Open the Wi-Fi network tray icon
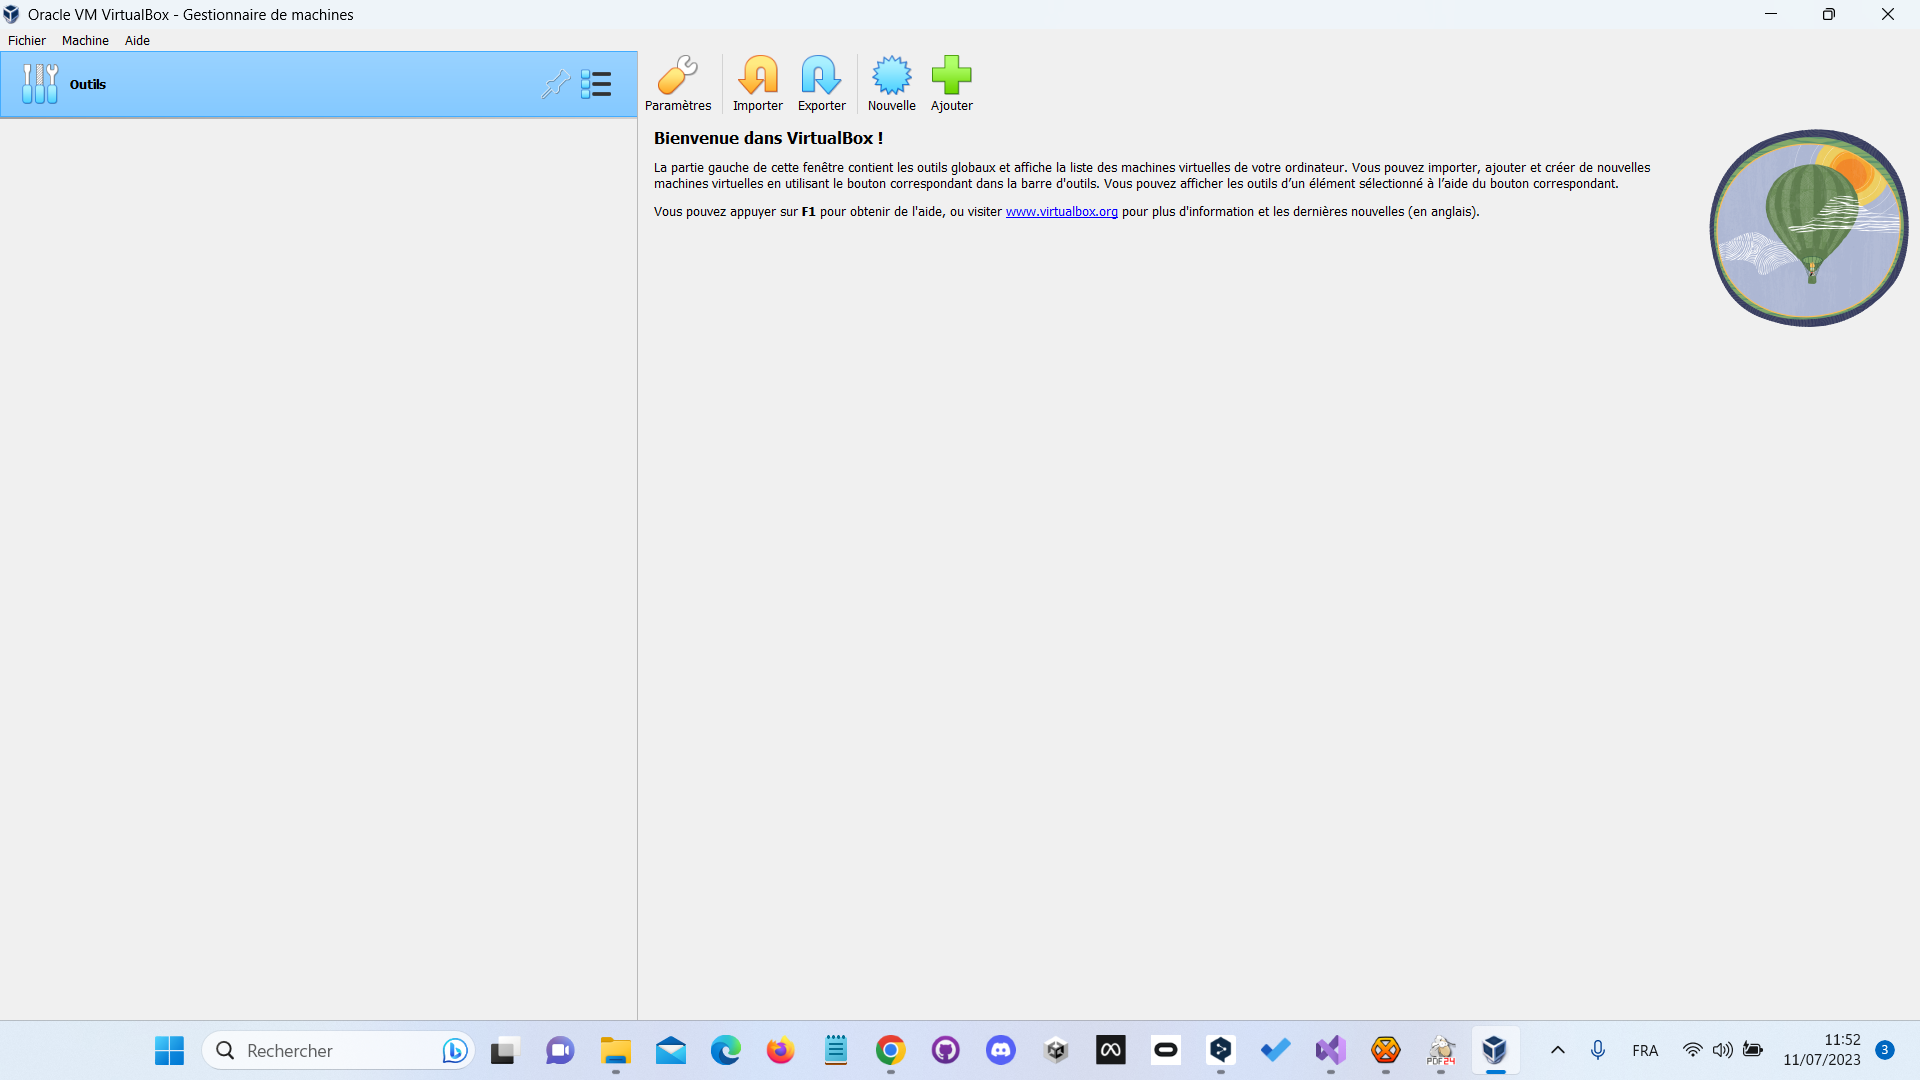Viewport: 1920px width, 1080px height. (x=1692, y=1050)
